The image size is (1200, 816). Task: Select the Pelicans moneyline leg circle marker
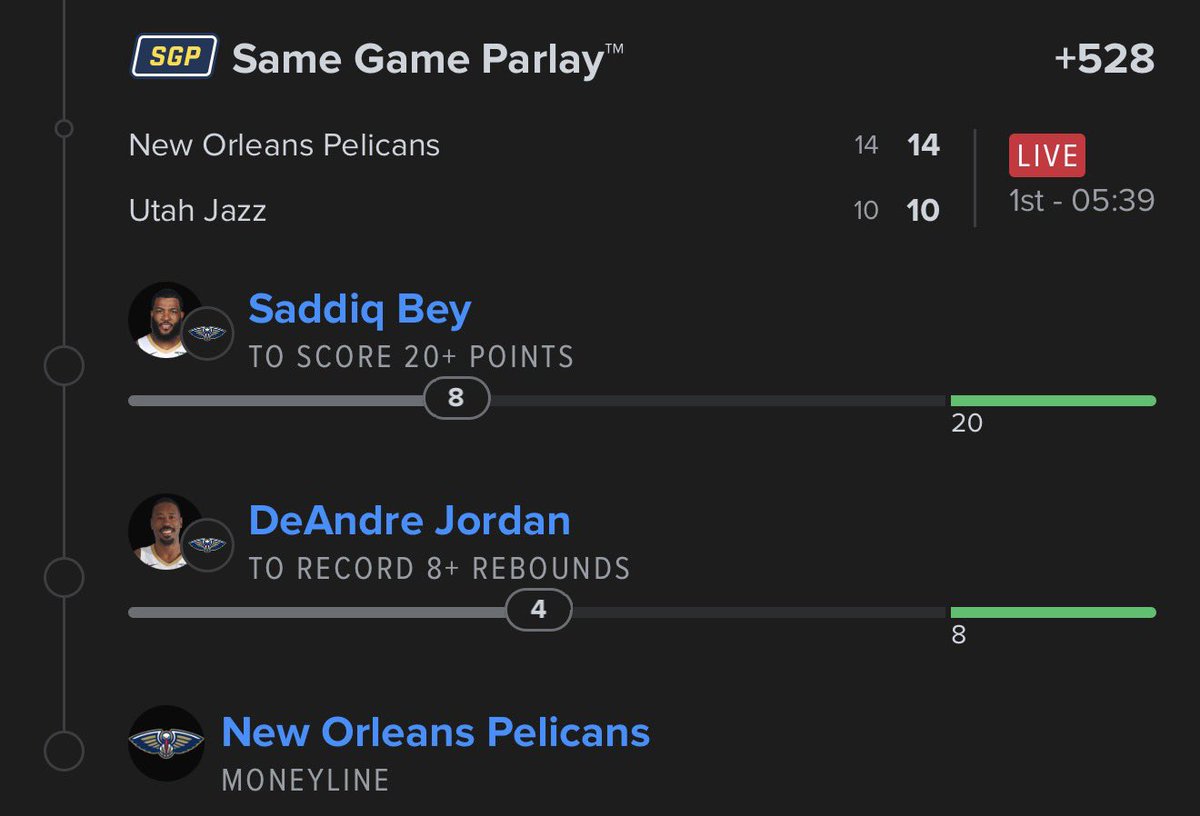coord(64,750)
